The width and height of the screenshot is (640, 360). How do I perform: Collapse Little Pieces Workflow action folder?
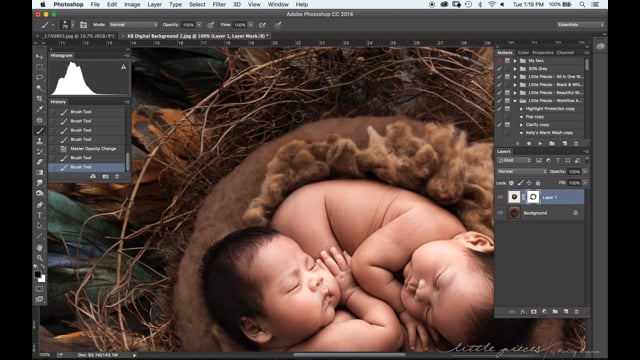[515, 100]
